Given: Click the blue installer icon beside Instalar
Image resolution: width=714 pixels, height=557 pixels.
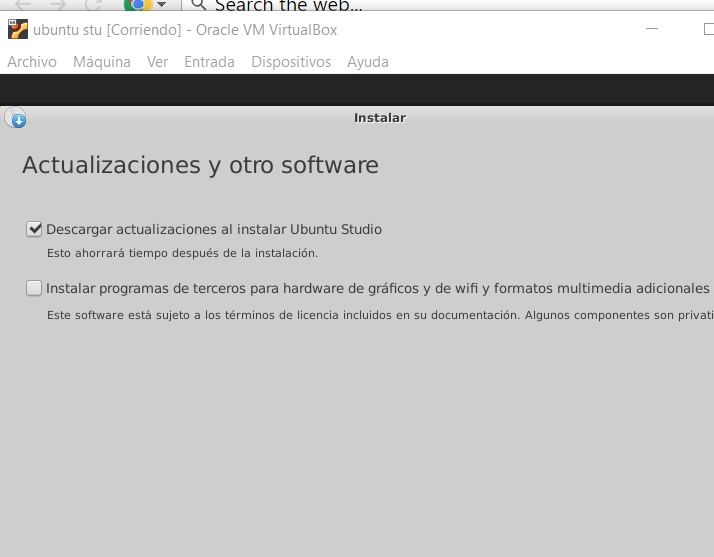Looking at the screenshot, I should [x=16, y=119].
